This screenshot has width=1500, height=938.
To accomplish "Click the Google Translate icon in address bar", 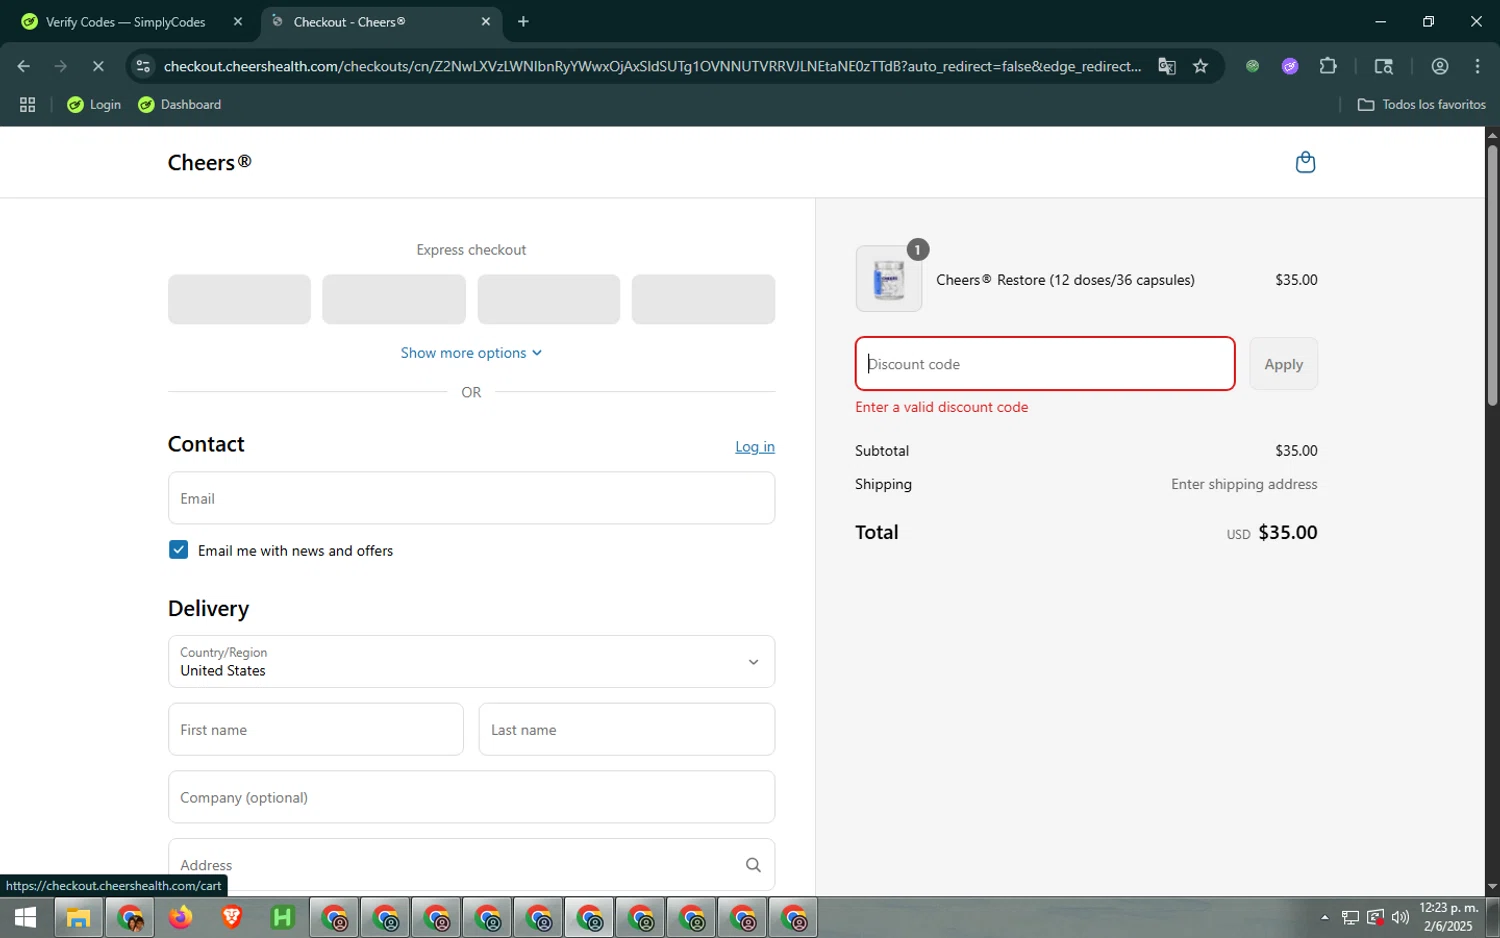I will tap(1167, 66).
